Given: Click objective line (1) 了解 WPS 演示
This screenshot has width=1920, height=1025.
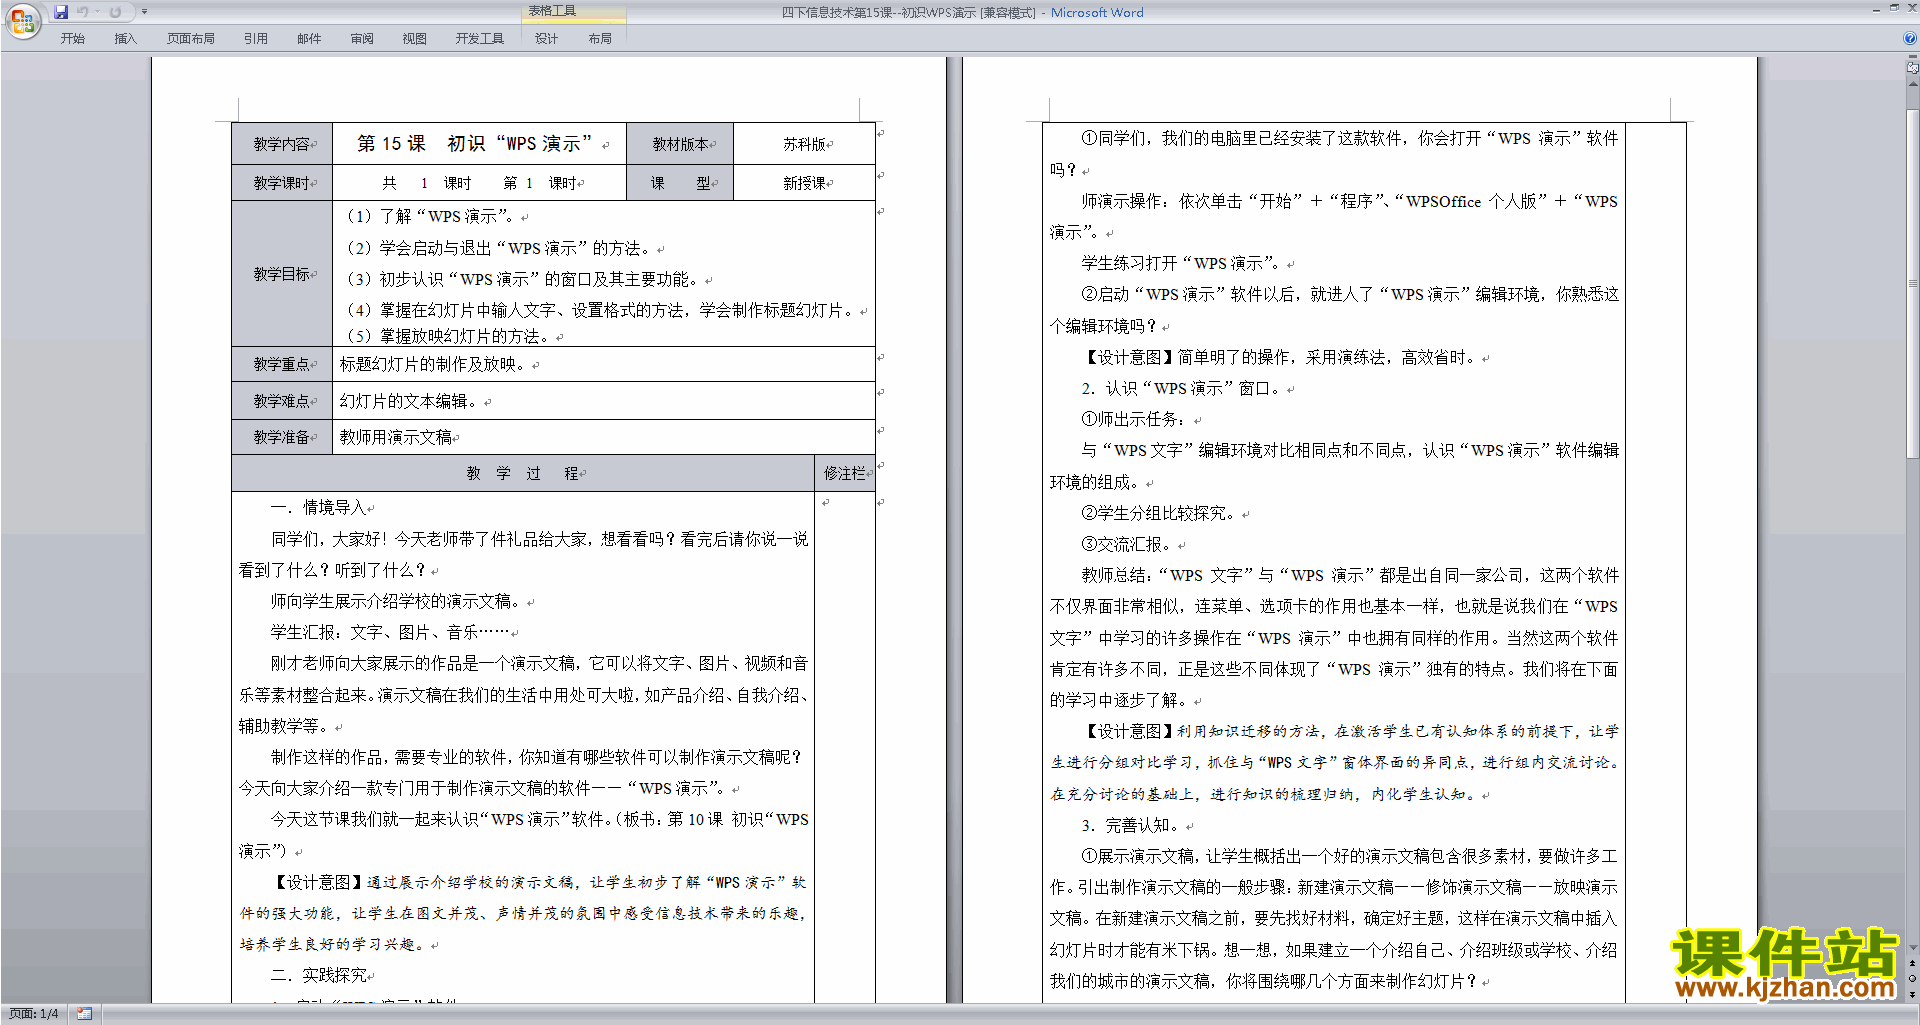Looking at the screenshot, I should click(x=430, y=216).
